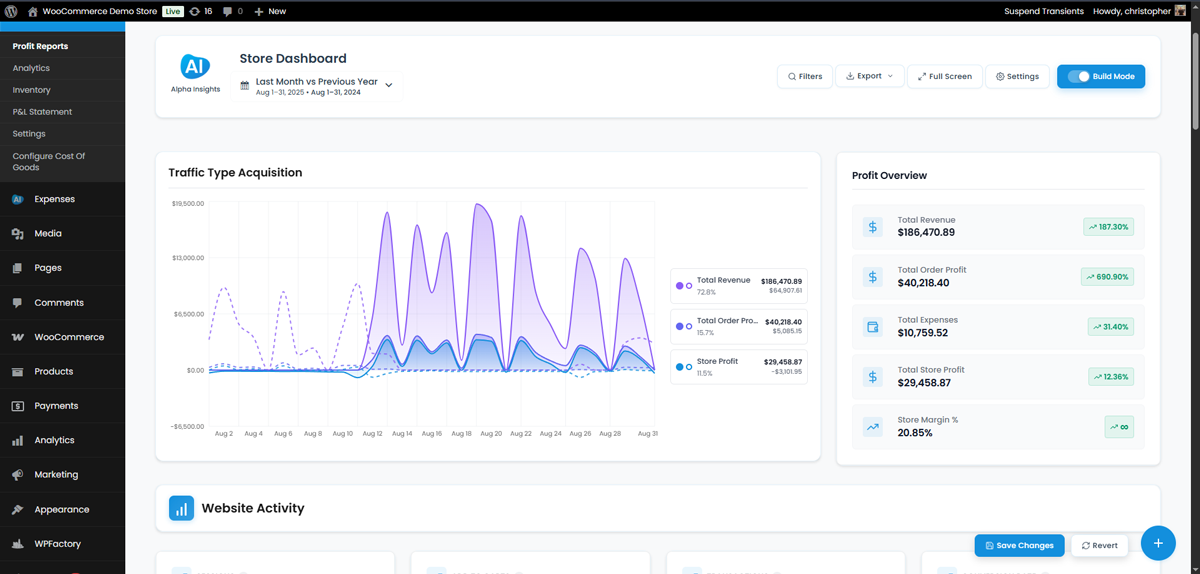Click the Total Order Profit legend color dot

[680, 326]
